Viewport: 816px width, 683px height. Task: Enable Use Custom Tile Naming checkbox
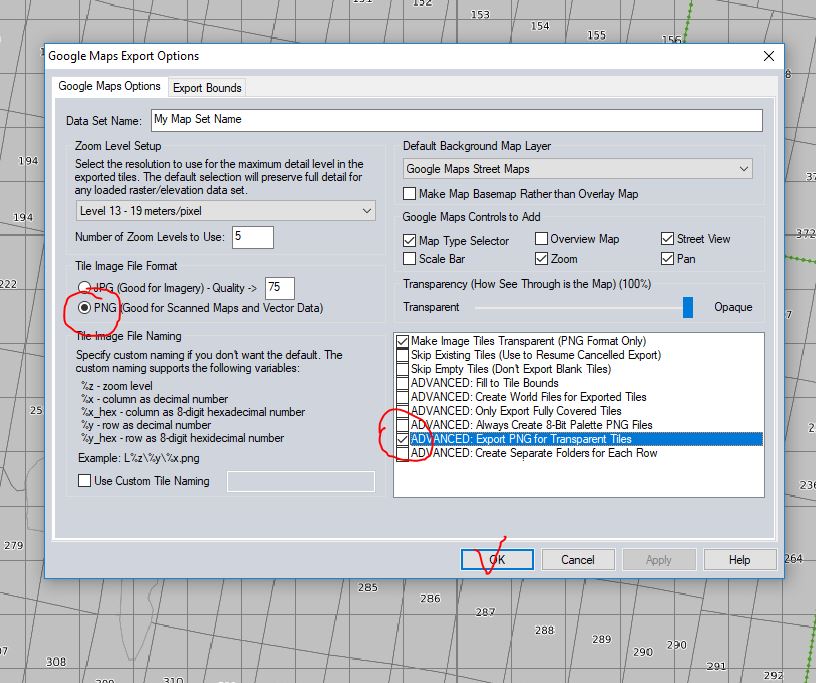coord(84,481)
